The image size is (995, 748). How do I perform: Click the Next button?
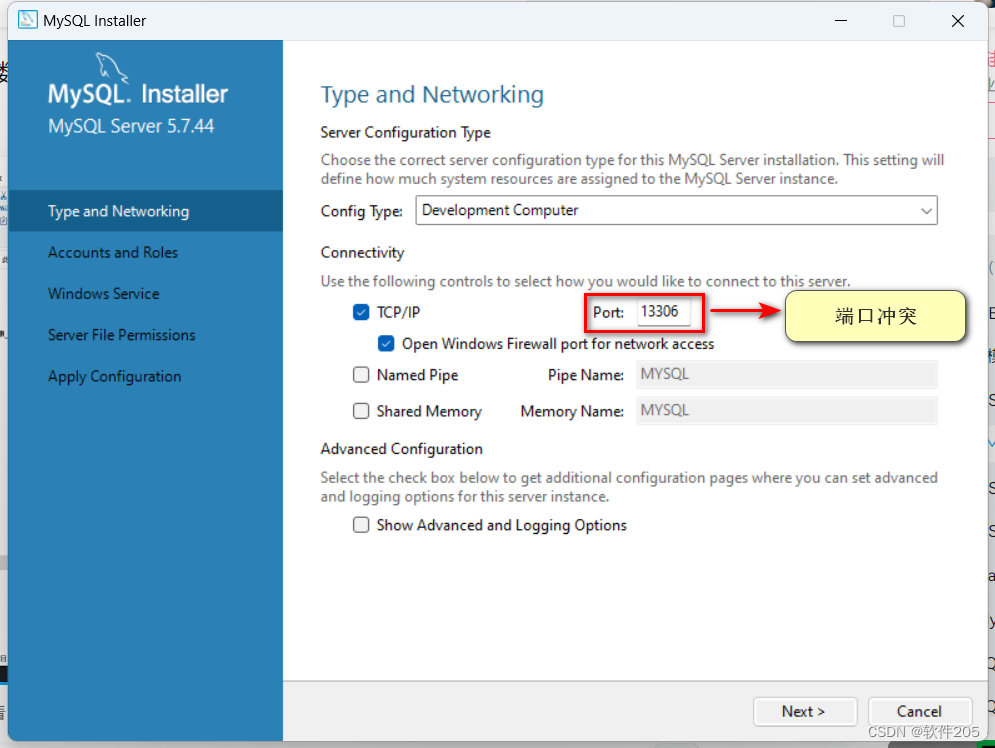click(x=805, y=711)
